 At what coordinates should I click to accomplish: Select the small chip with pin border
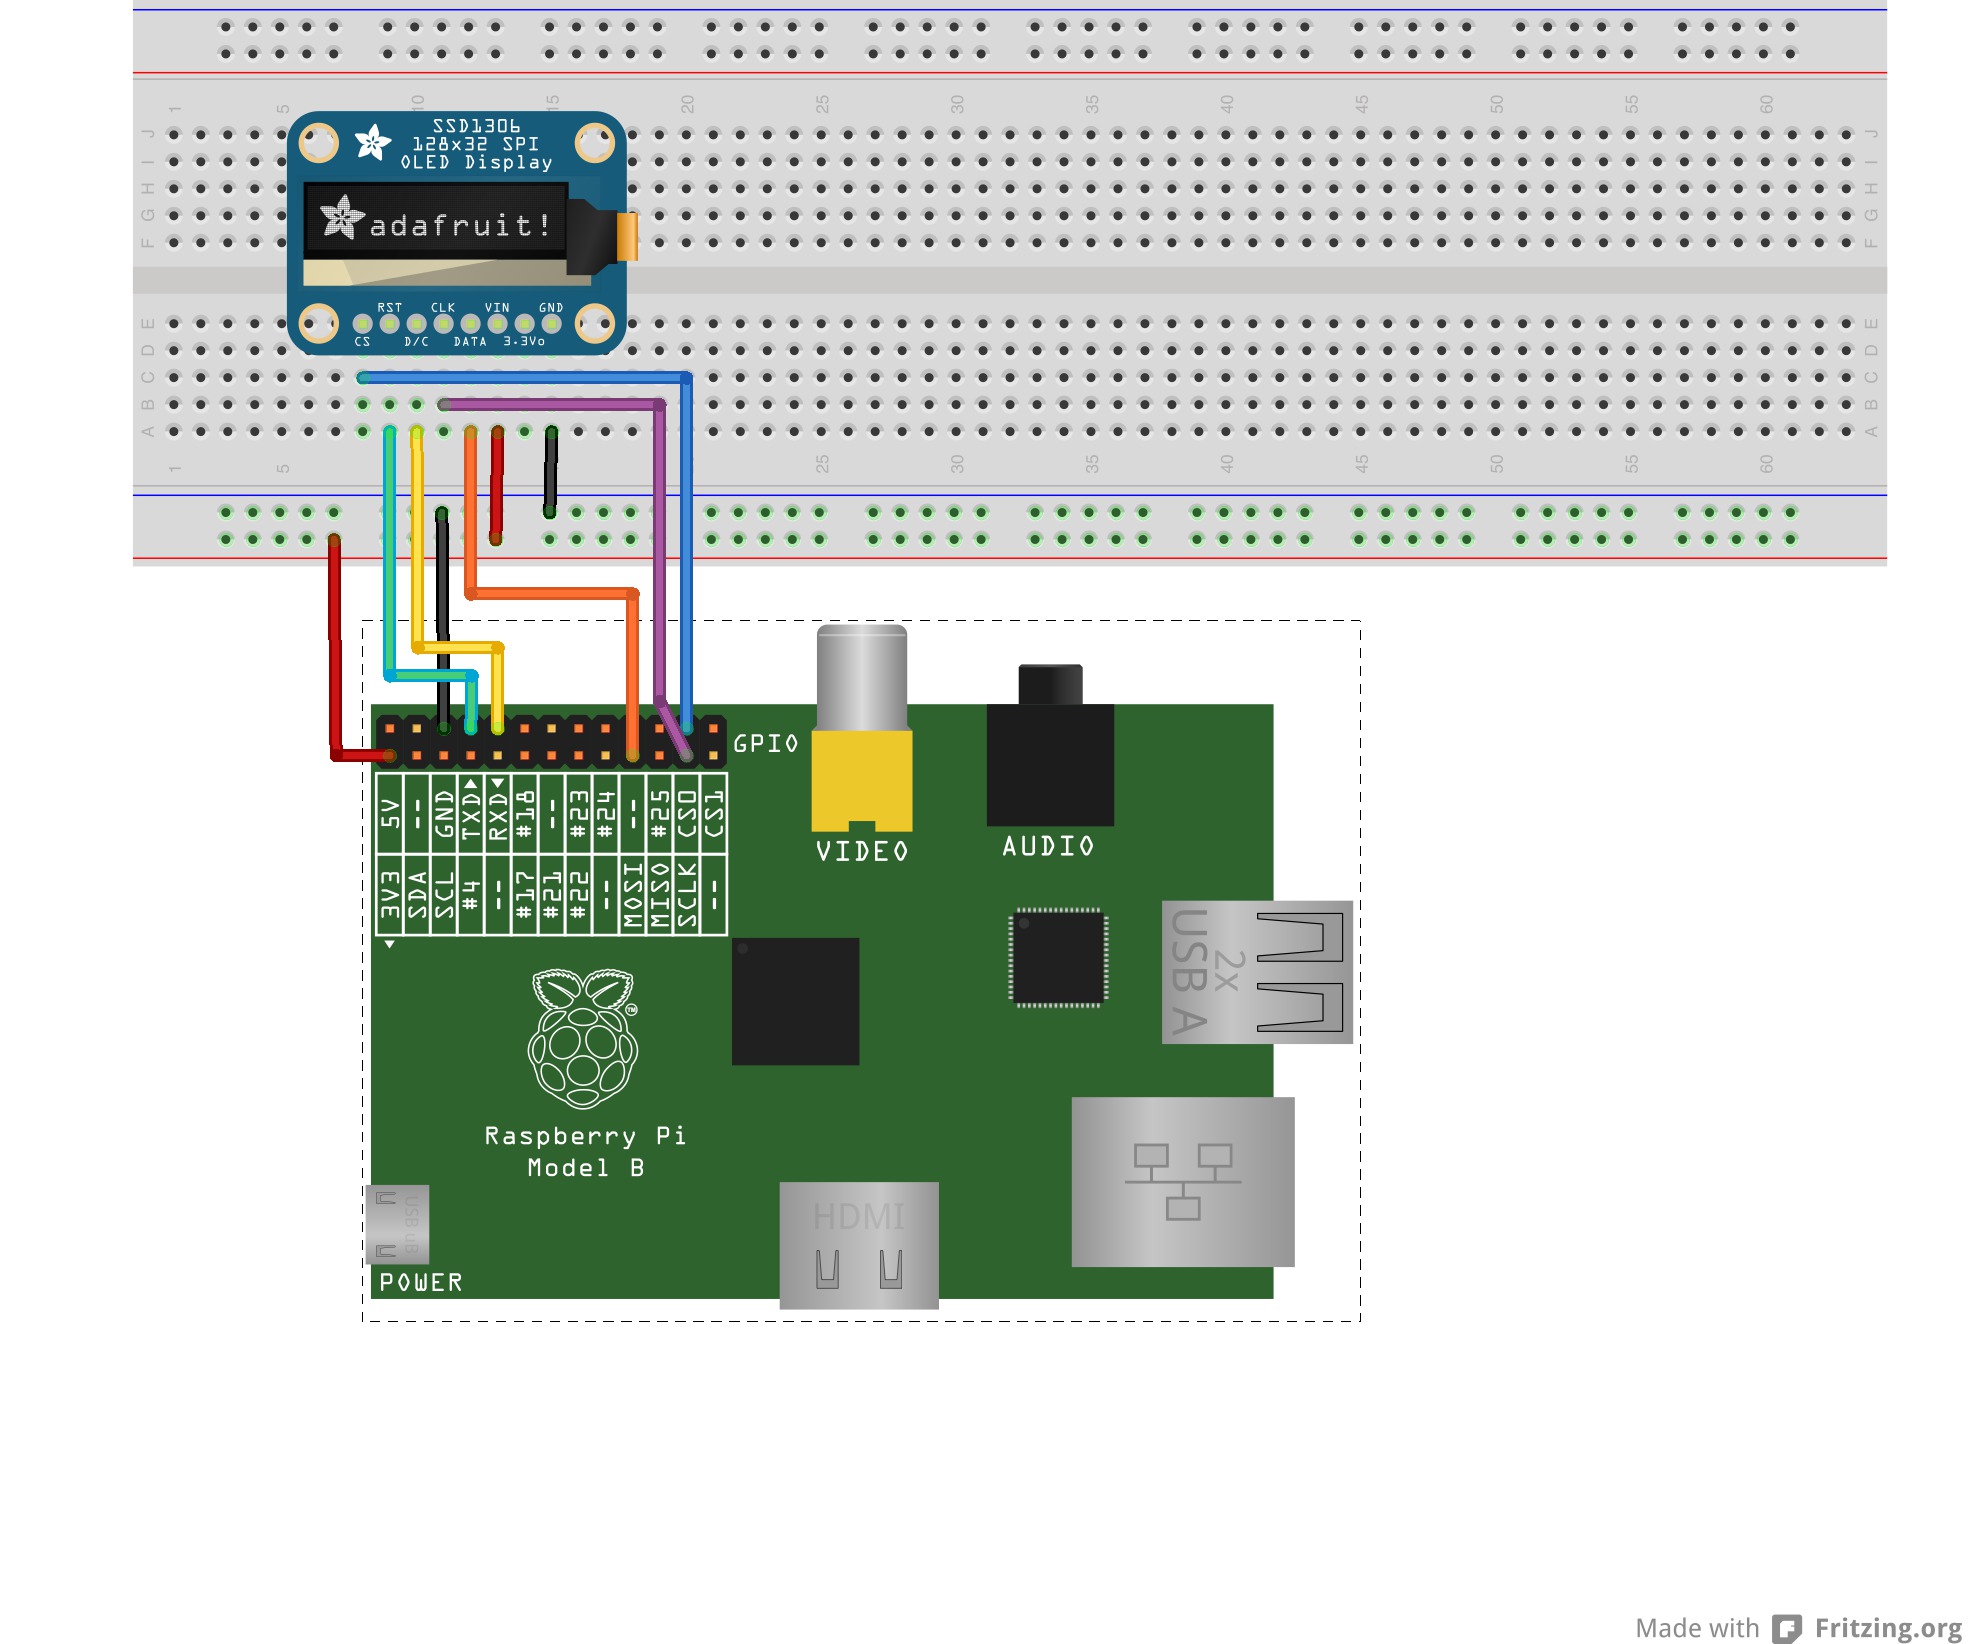(1059, 957)
